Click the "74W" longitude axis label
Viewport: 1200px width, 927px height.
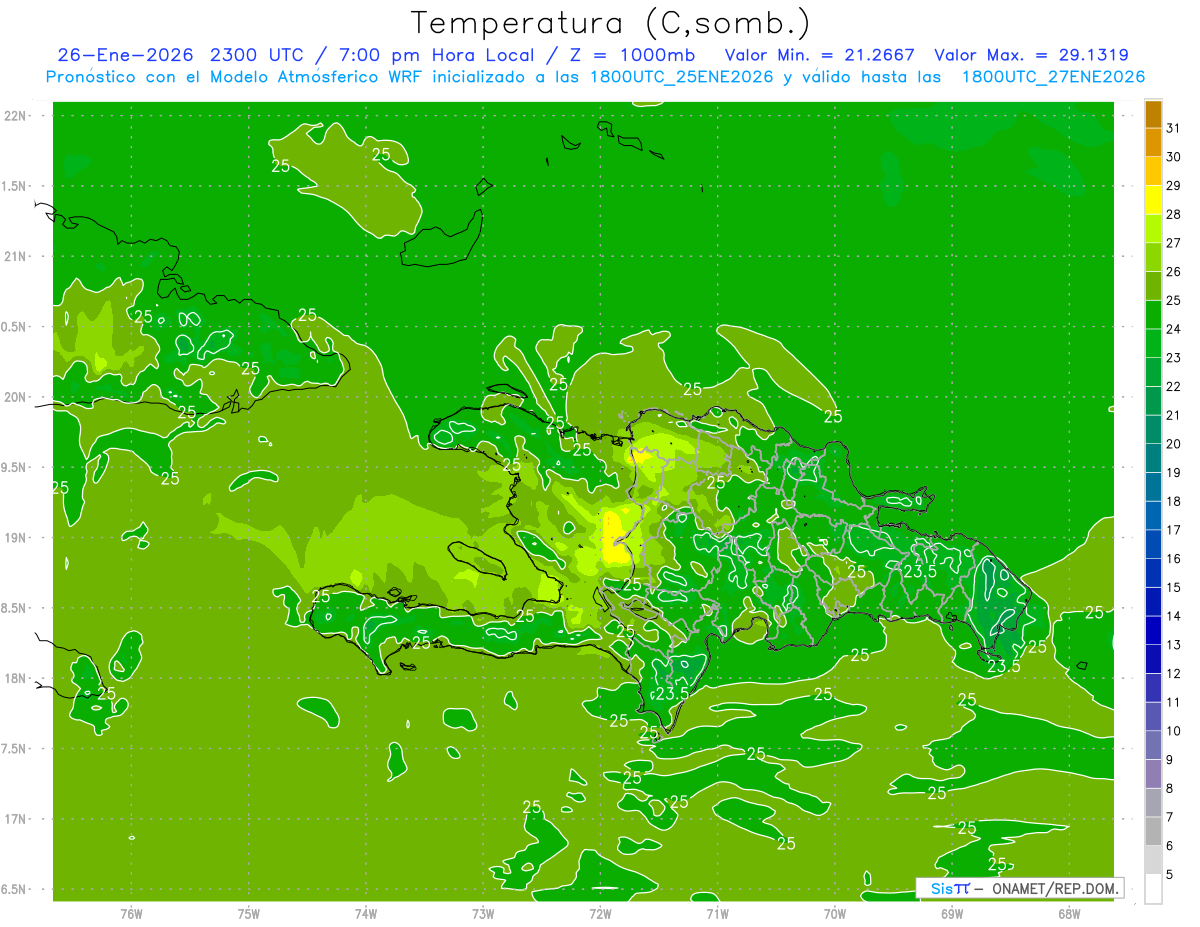click(366, 914)
